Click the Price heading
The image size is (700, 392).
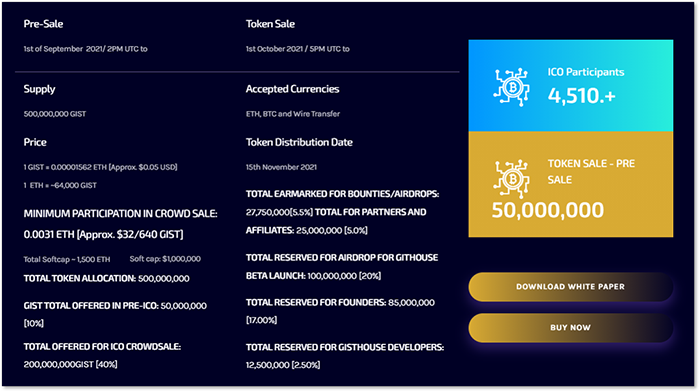(35, 142)
